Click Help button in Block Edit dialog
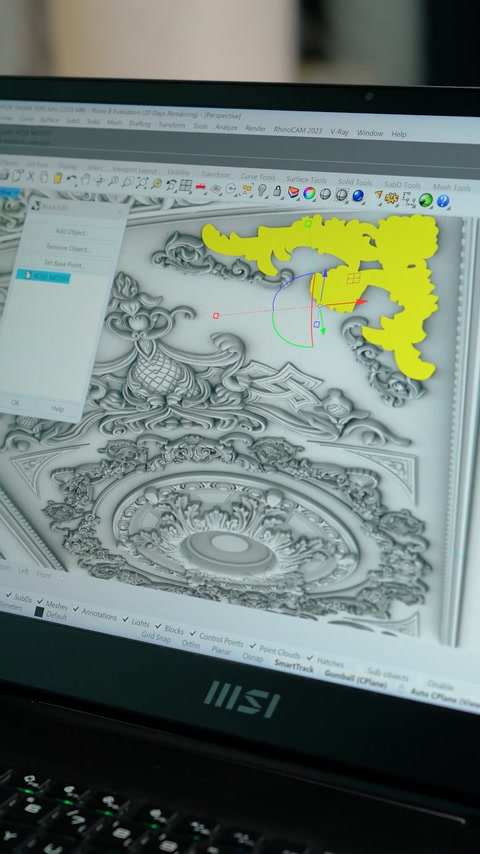The image size is (480, 854). click(57, 409)
